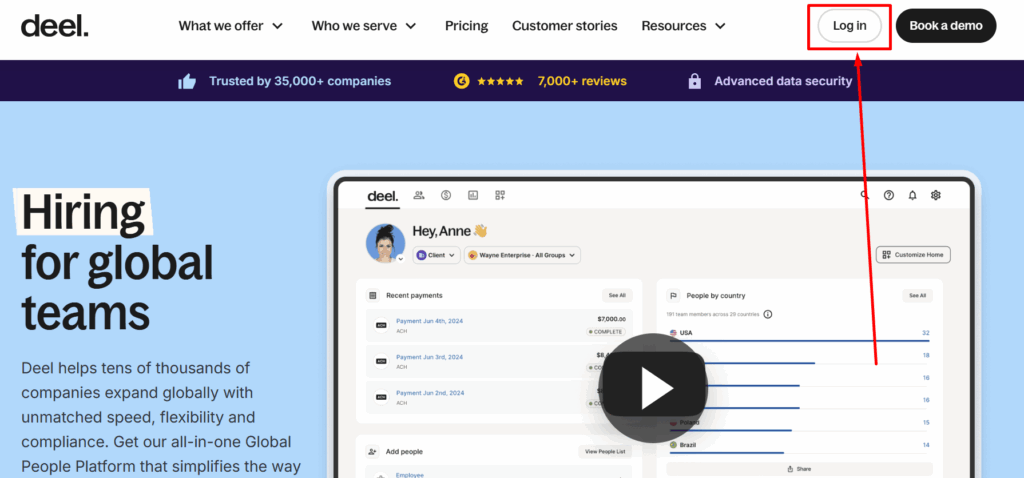This screenshot has height=478, width=1024.
Task: Click the Share button under country list
Action: pos(799,469)
